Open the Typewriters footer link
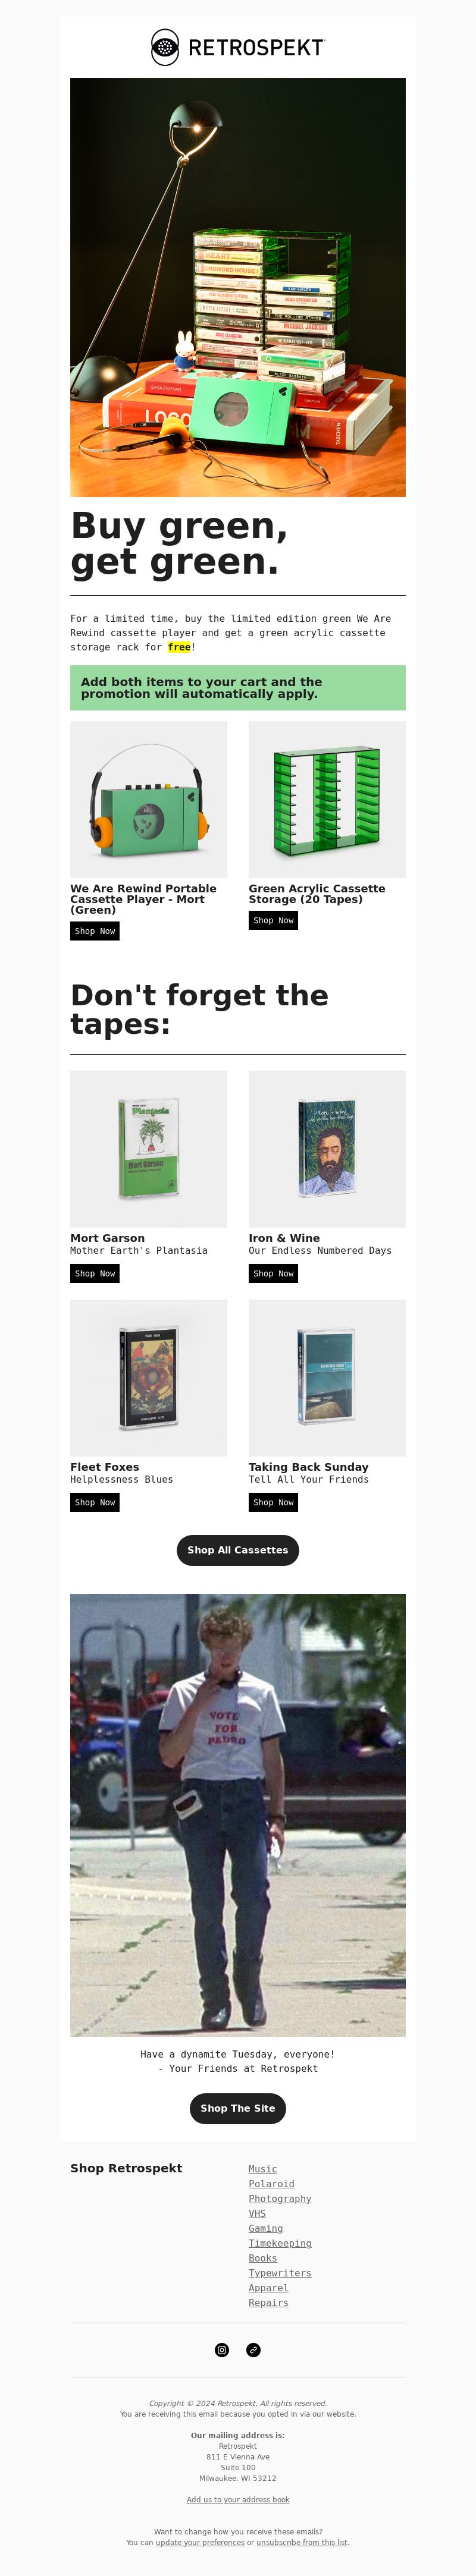The height and width of the screenshot is (2576, 476). [280, 2273]
